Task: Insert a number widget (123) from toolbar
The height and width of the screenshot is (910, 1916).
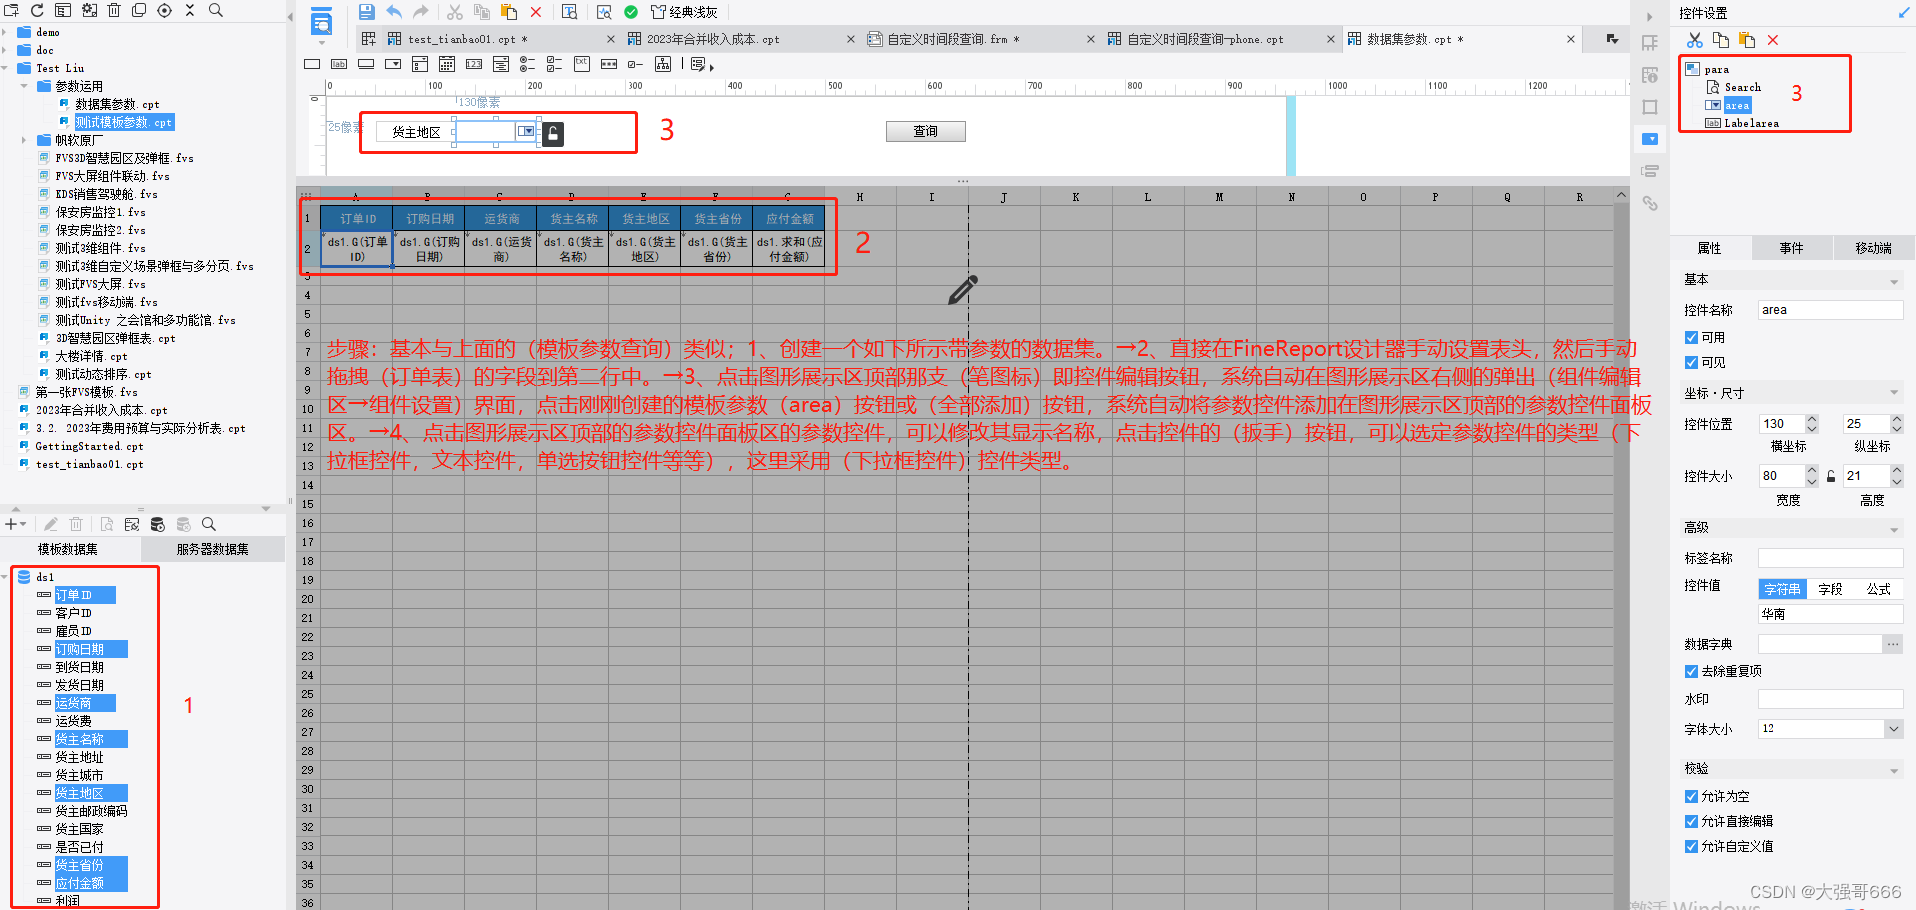Action: 474,64
